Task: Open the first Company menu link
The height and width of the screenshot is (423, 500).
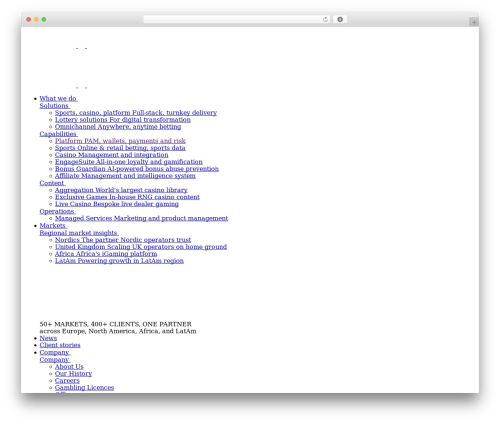Action: point(55,352)
